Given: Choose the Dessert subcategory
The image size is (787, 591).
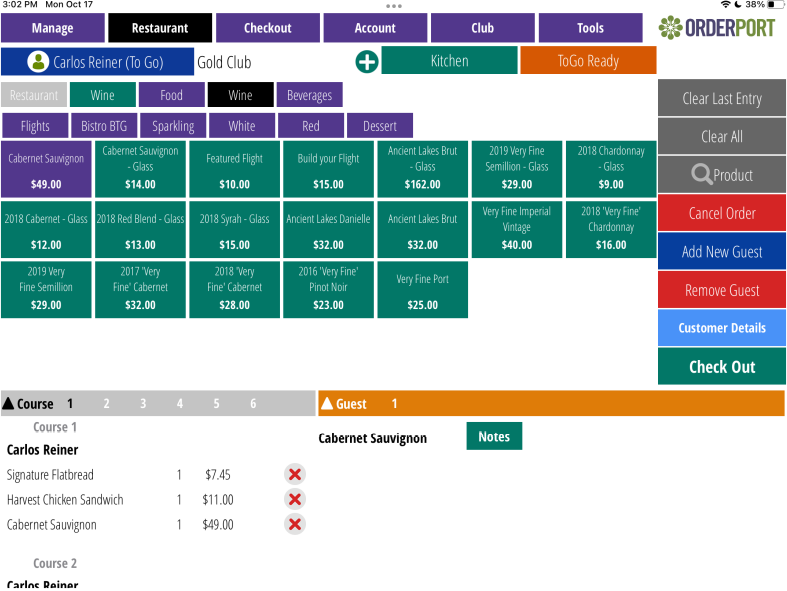Looking at the screenshot, I should coord(380,126).
